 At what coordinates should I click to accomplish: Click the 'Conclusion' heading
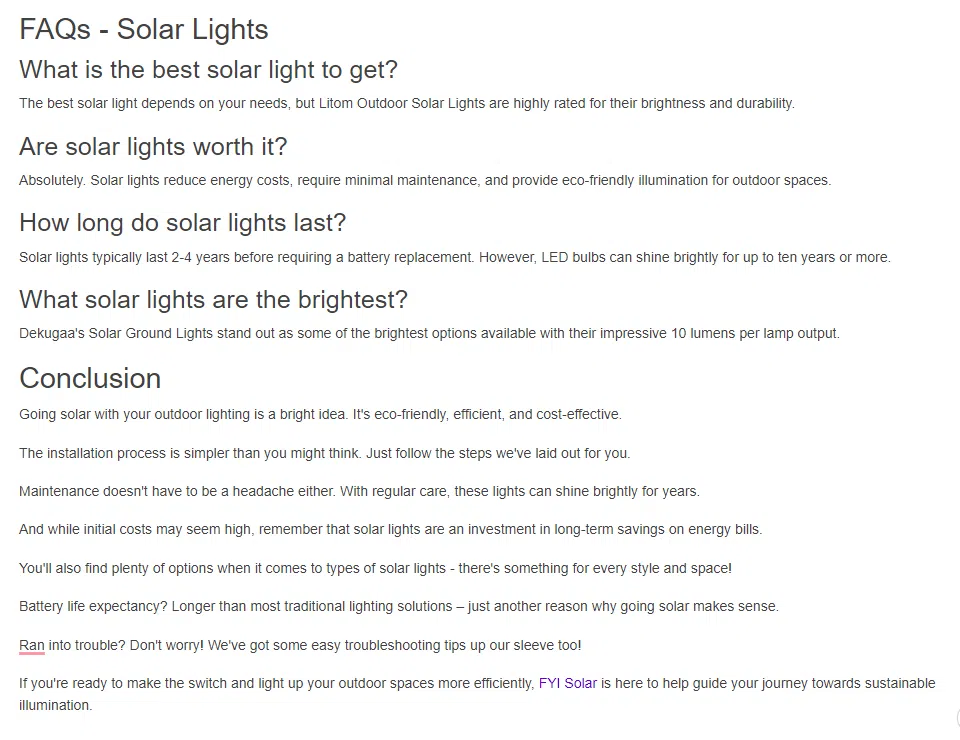(90, 378)
